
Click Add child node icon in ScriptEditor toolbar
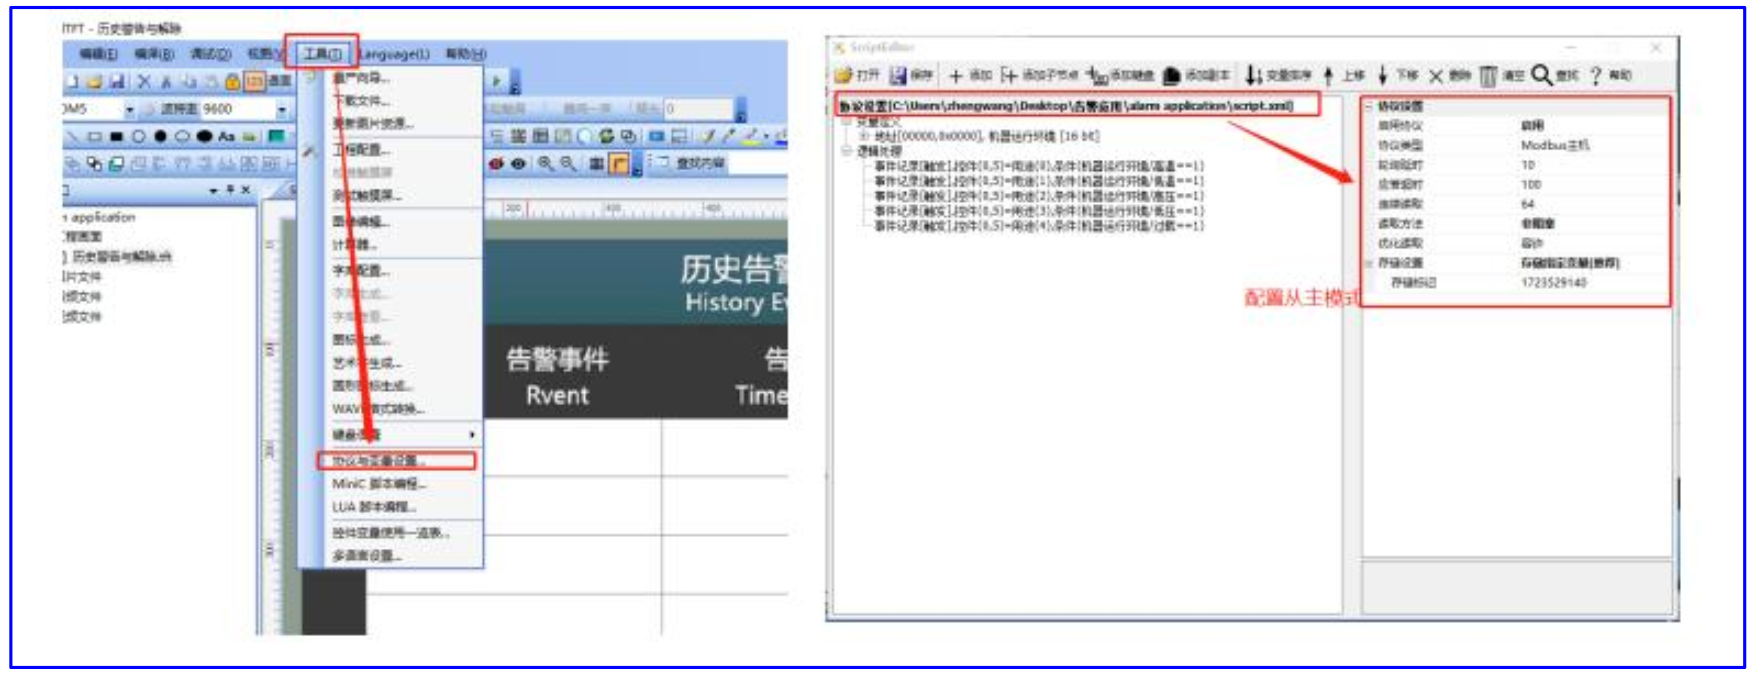(x=1009, y=75)
